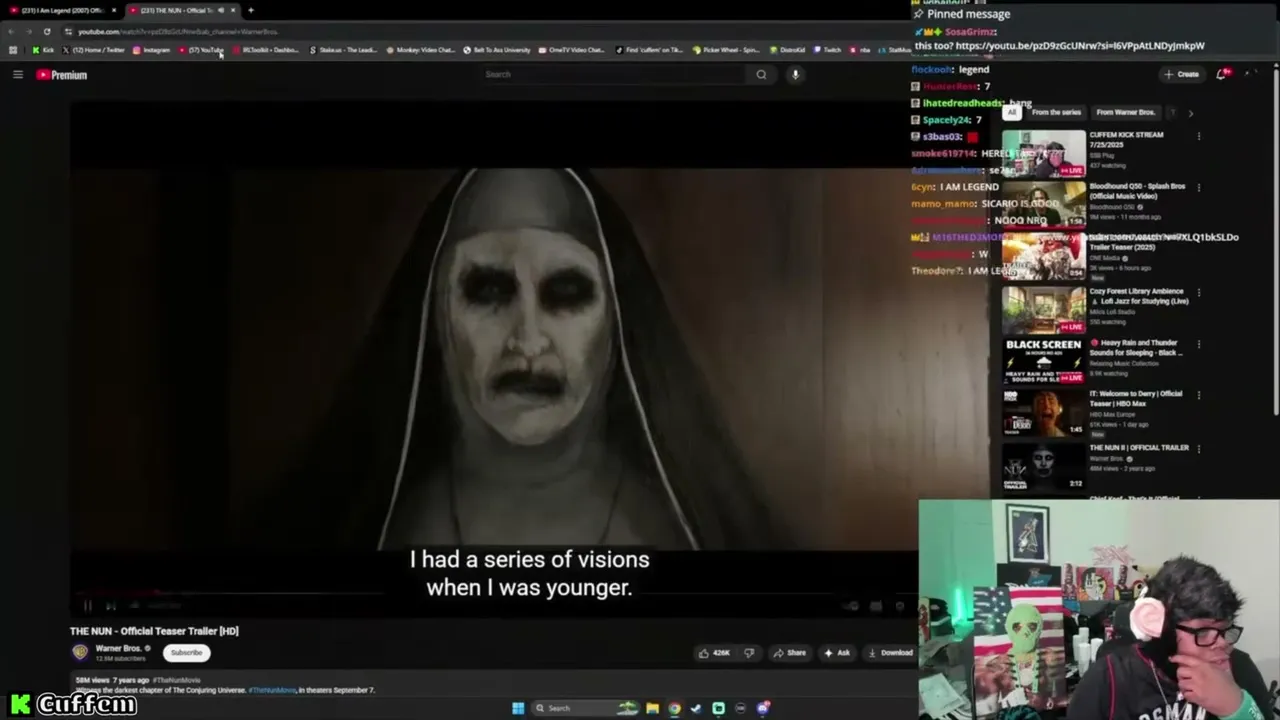Open IT: Welcome to Derry teaser thumbnail
The height and width of the screenshot is (720, 1280).
1043,412
